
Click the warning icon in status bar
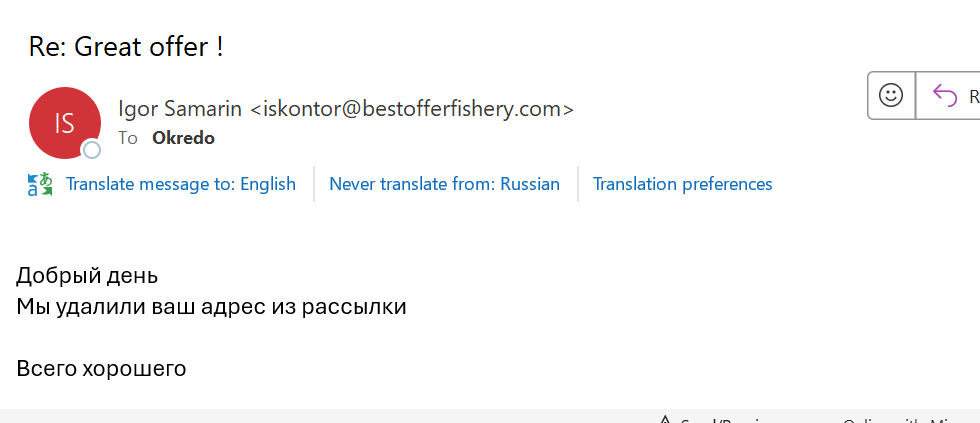click(x=665, y=419)
